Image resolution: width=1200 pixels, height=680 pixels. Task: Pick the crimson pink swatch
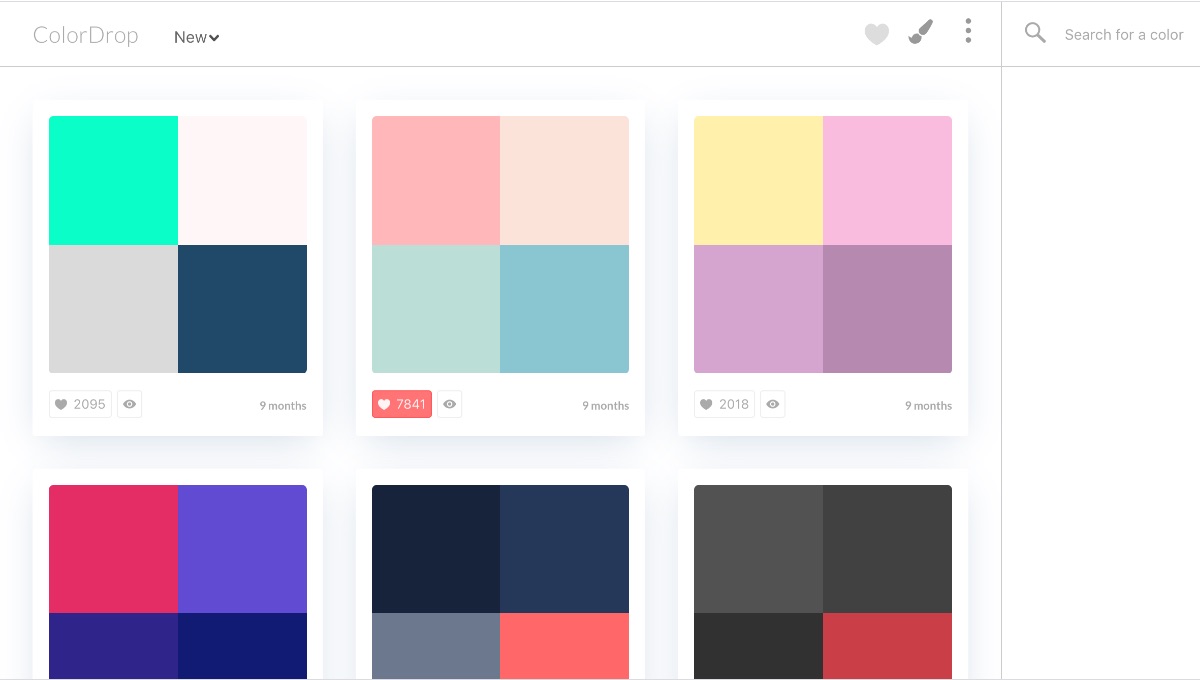(113, 549)
